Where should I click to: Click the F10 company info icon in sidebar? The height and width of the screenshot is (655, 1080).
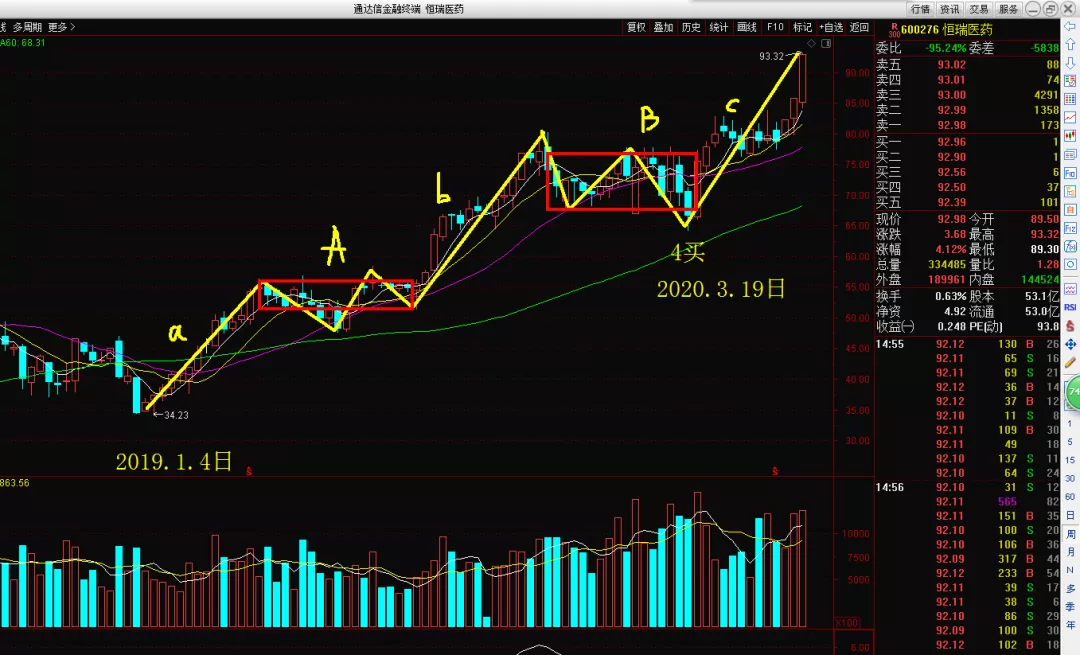click(x=1070, y=173)
